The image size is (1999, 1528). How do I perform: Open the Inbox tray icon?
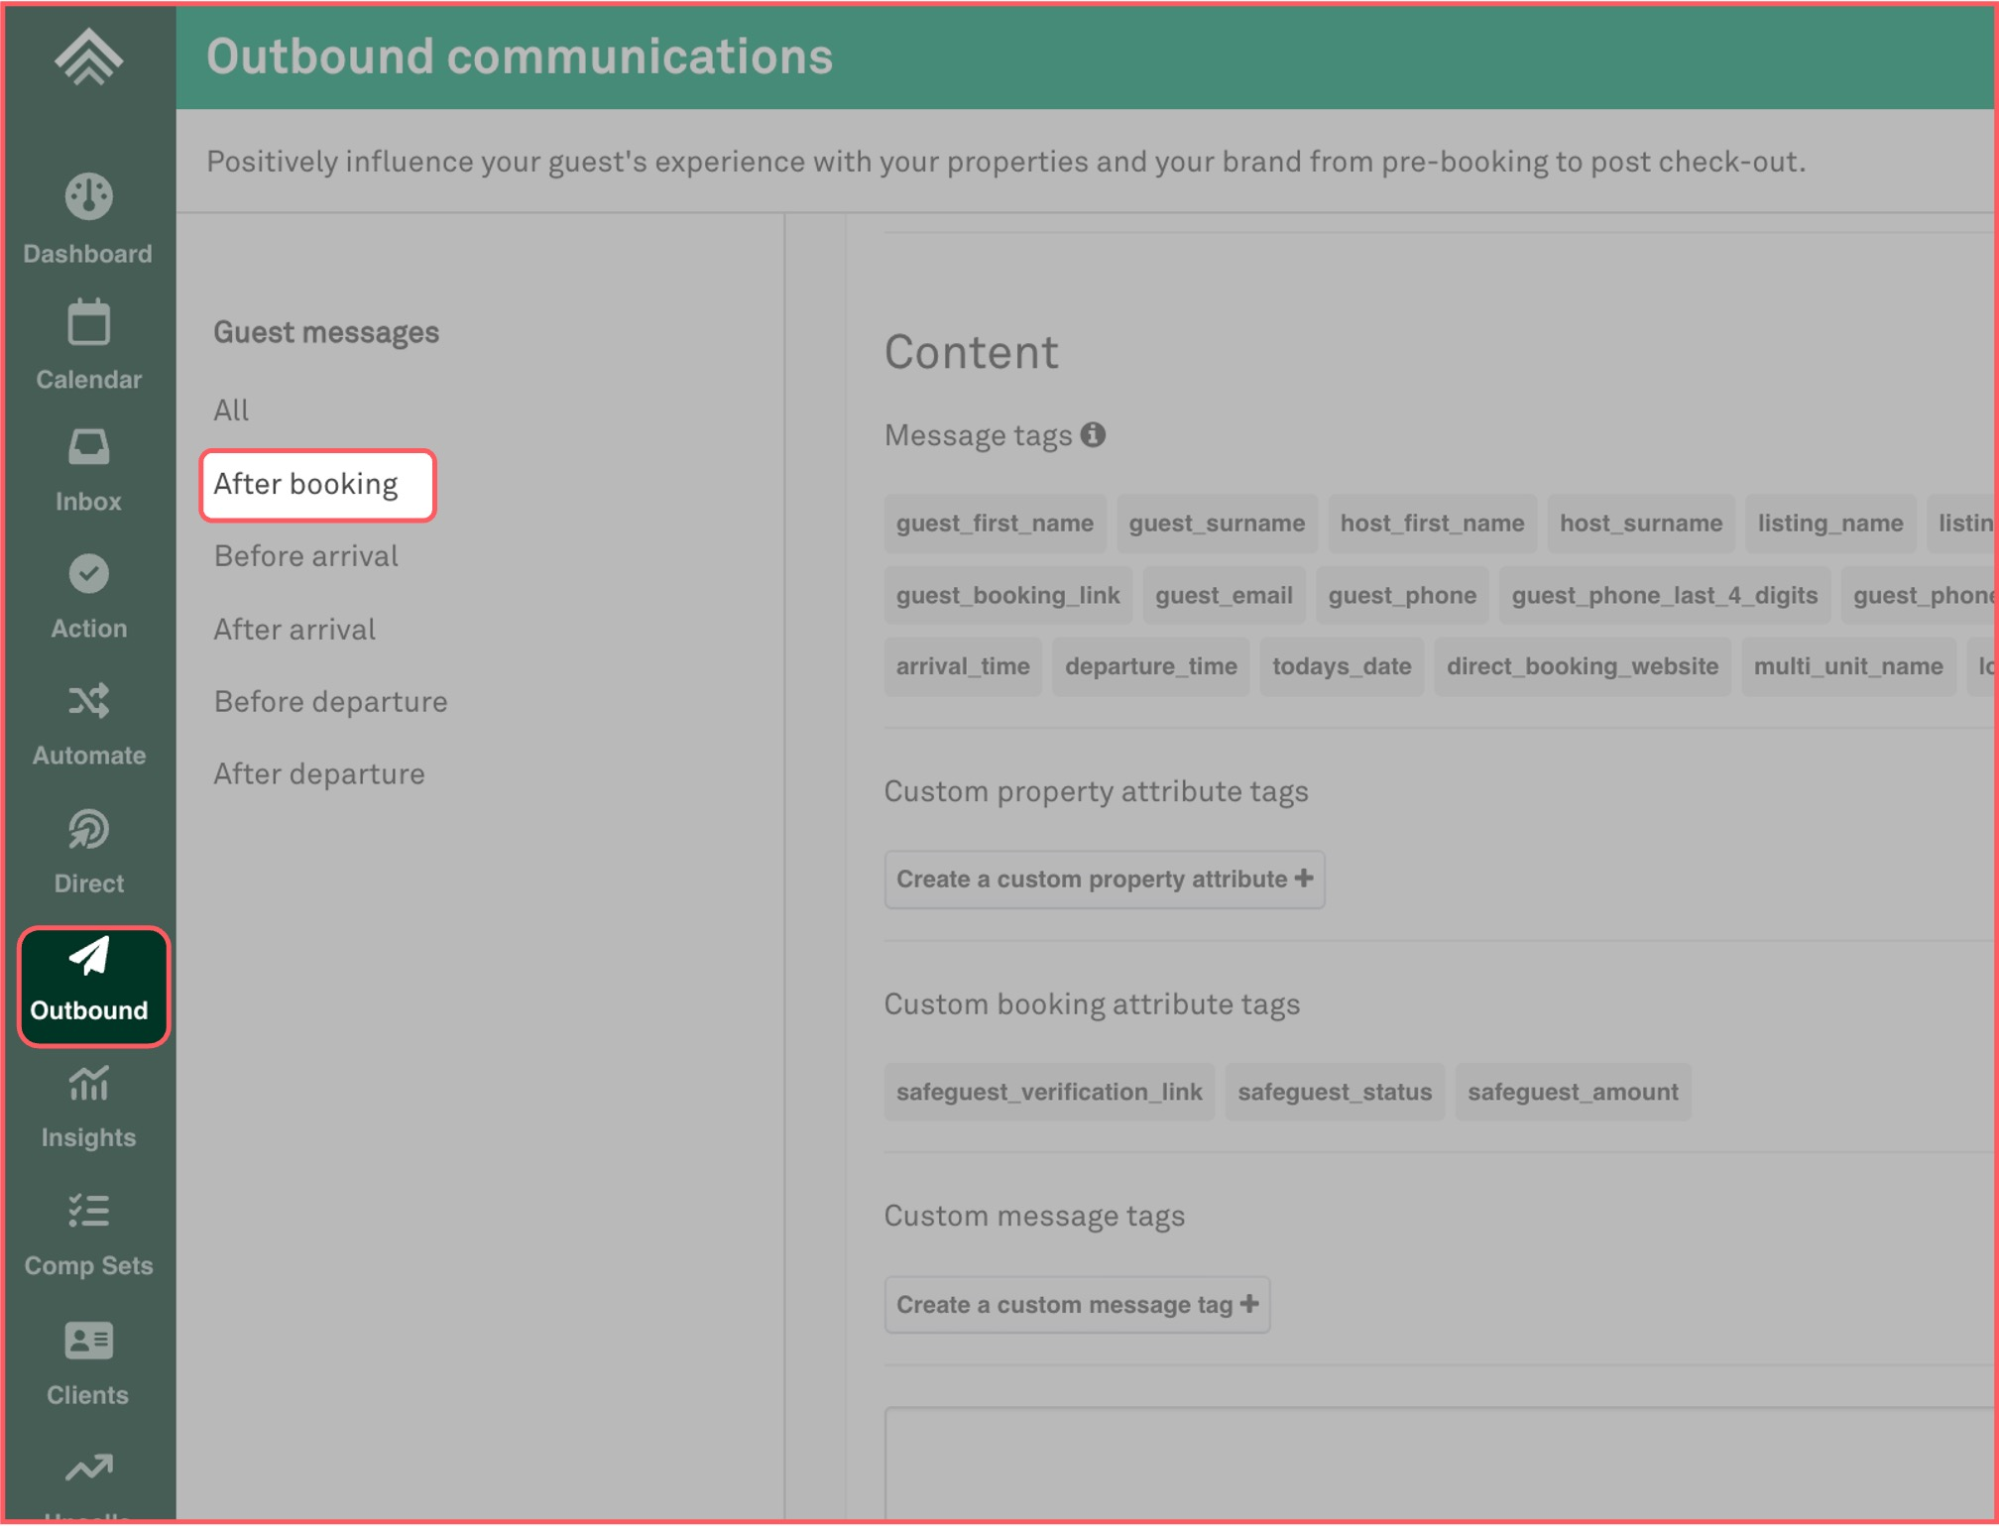(88, 447)
